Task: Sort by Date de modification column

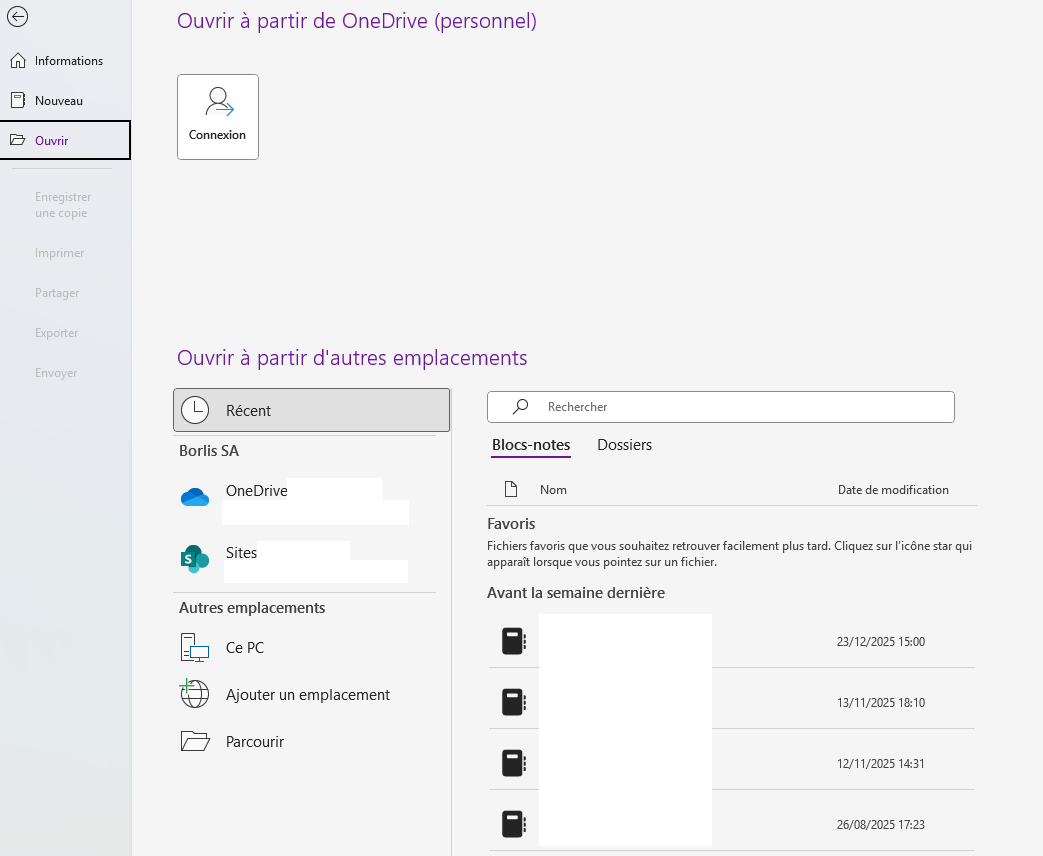Action: pyautogui.click(x=893, y=490)
